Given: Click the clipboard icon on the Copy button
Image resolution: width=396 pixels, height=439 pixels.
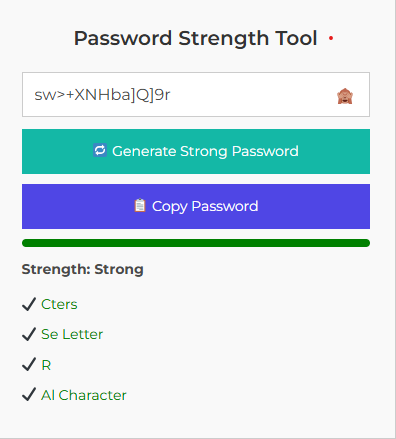Looking at the screenshot, I should (x=140, y=205).
